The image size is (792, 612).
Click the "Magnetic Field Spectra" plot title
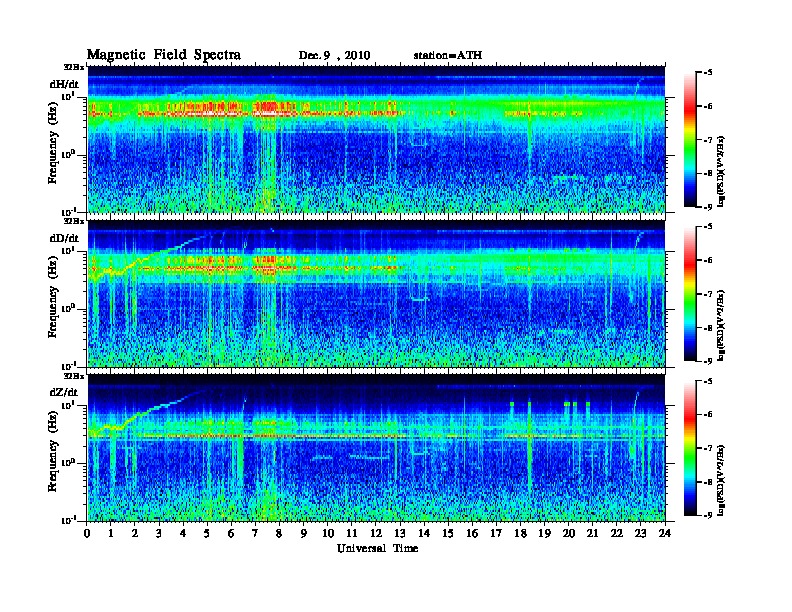pyautogui.click(x=163, y=55)
